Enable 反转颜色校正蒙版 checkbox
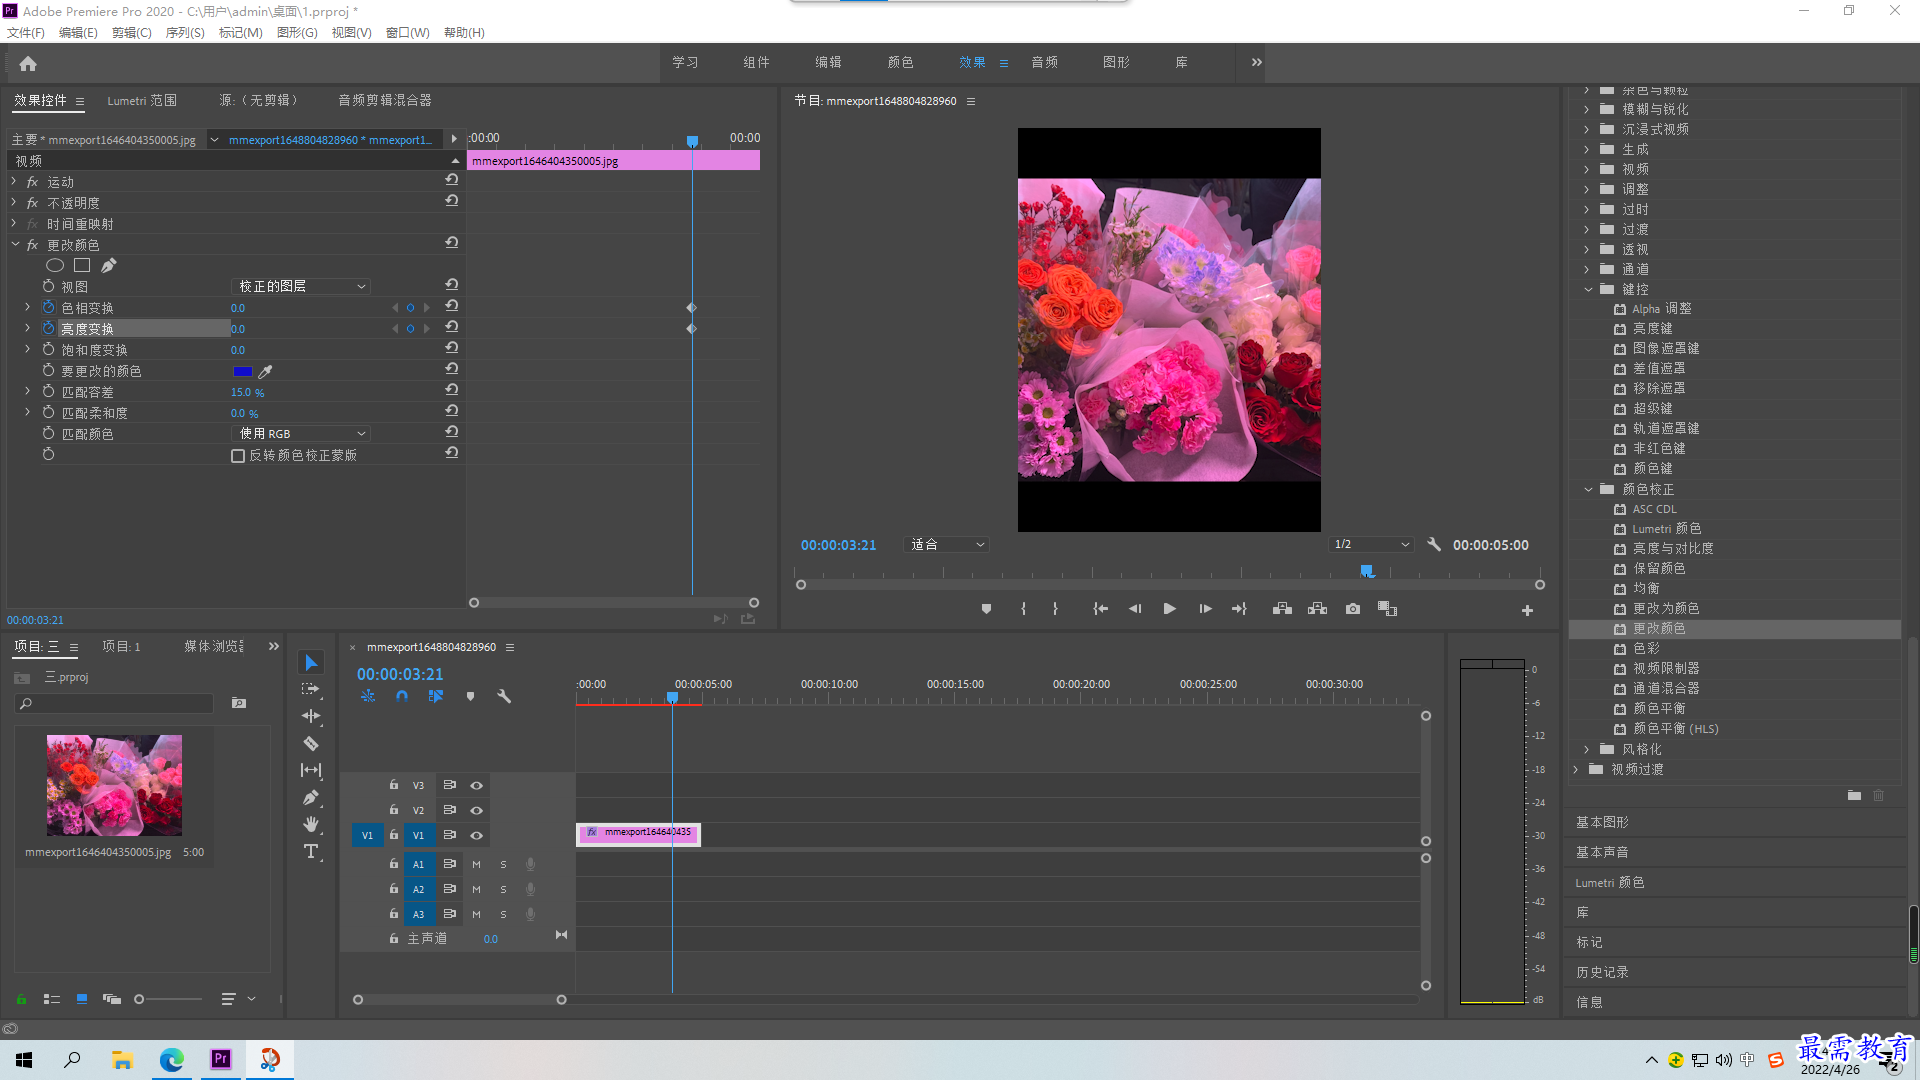This screenshot has width=1920, height=1080. click(x=238, y=456)
